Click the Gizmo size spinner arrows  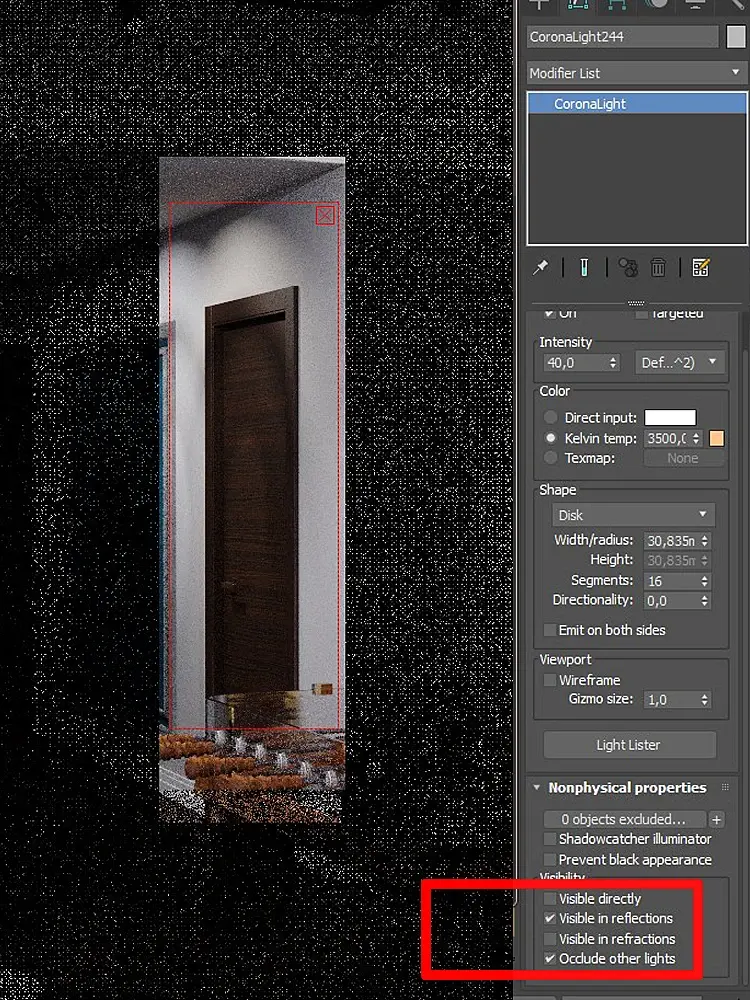[704, 700]
